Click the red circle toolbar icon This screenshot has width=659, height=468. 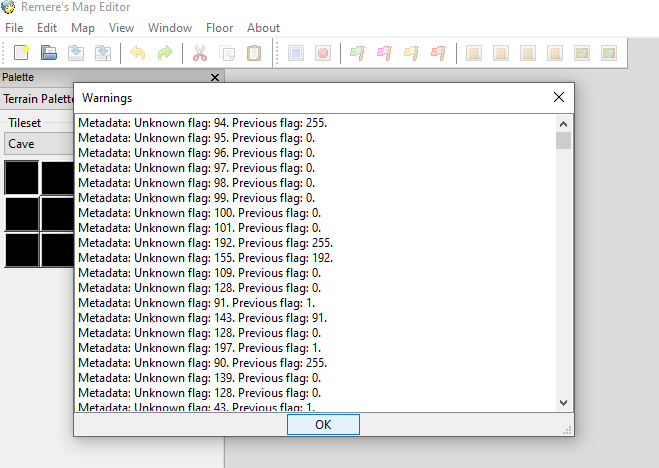pos(323,53)
